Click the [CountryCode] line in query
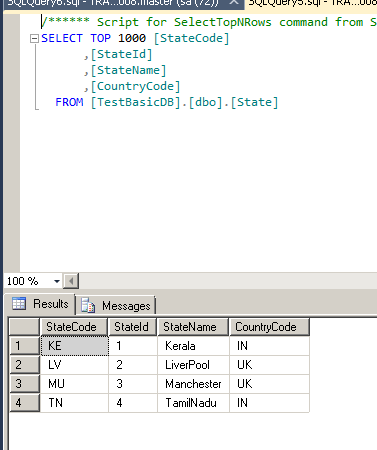This screenshot has height=450, width=377. [x=132, y=86]
